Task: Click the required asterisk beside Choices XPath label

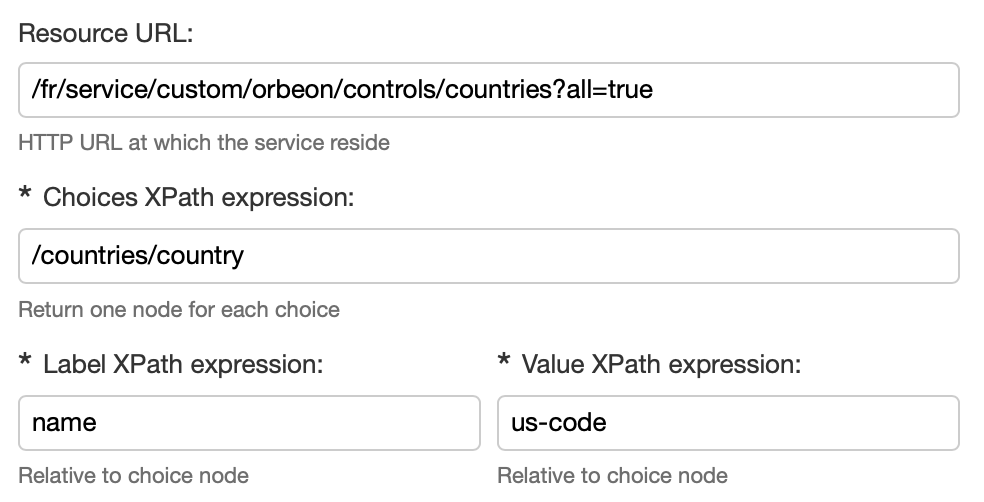Action: point(25,195)
